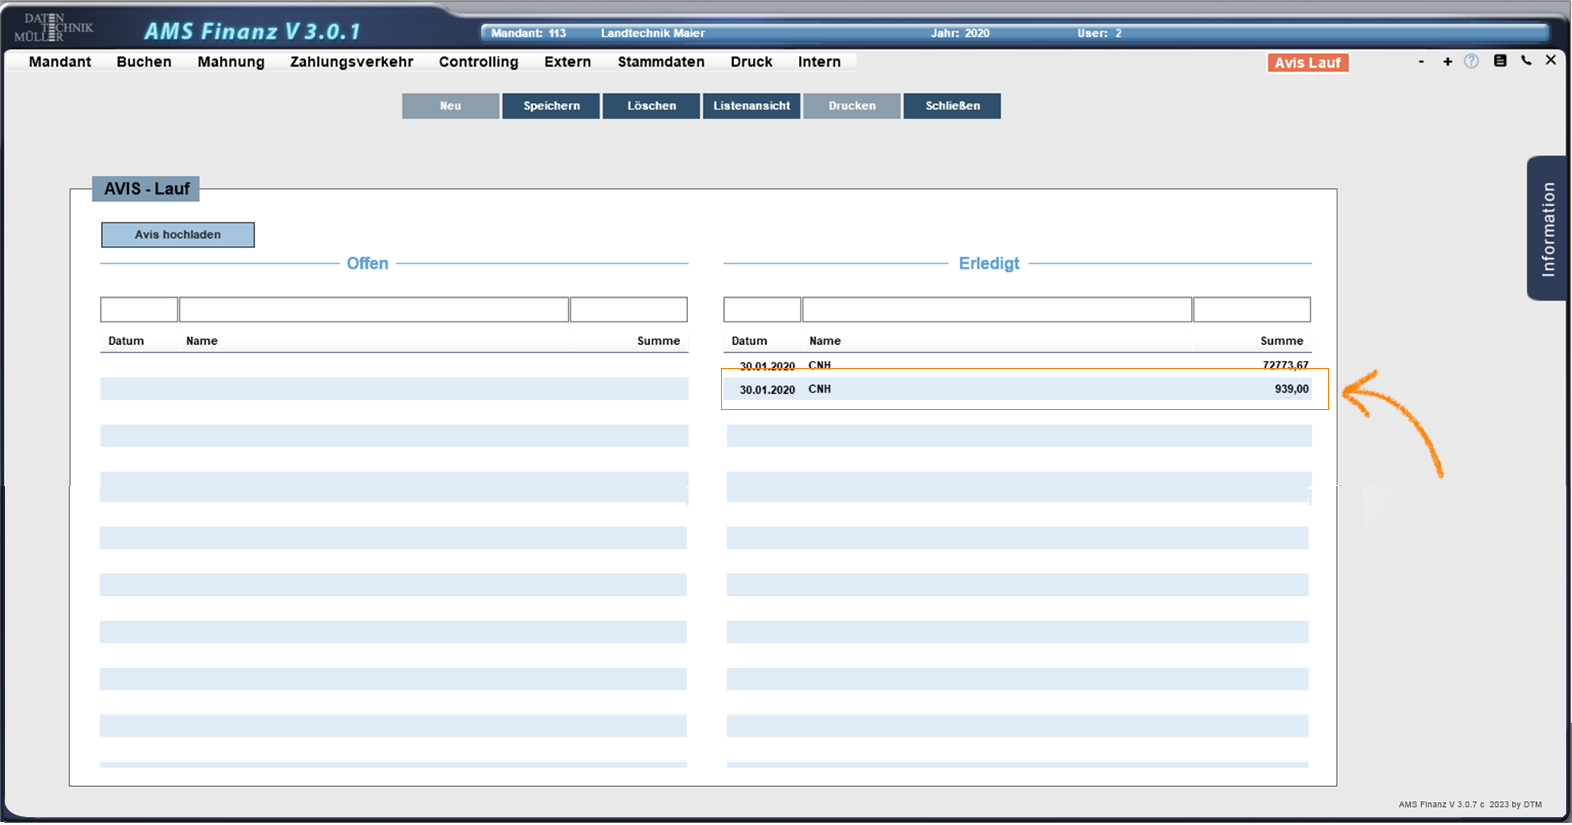The image size is (1572, 825).
Task: Click the help question mark icon
Action: [x=1471, y=61]
